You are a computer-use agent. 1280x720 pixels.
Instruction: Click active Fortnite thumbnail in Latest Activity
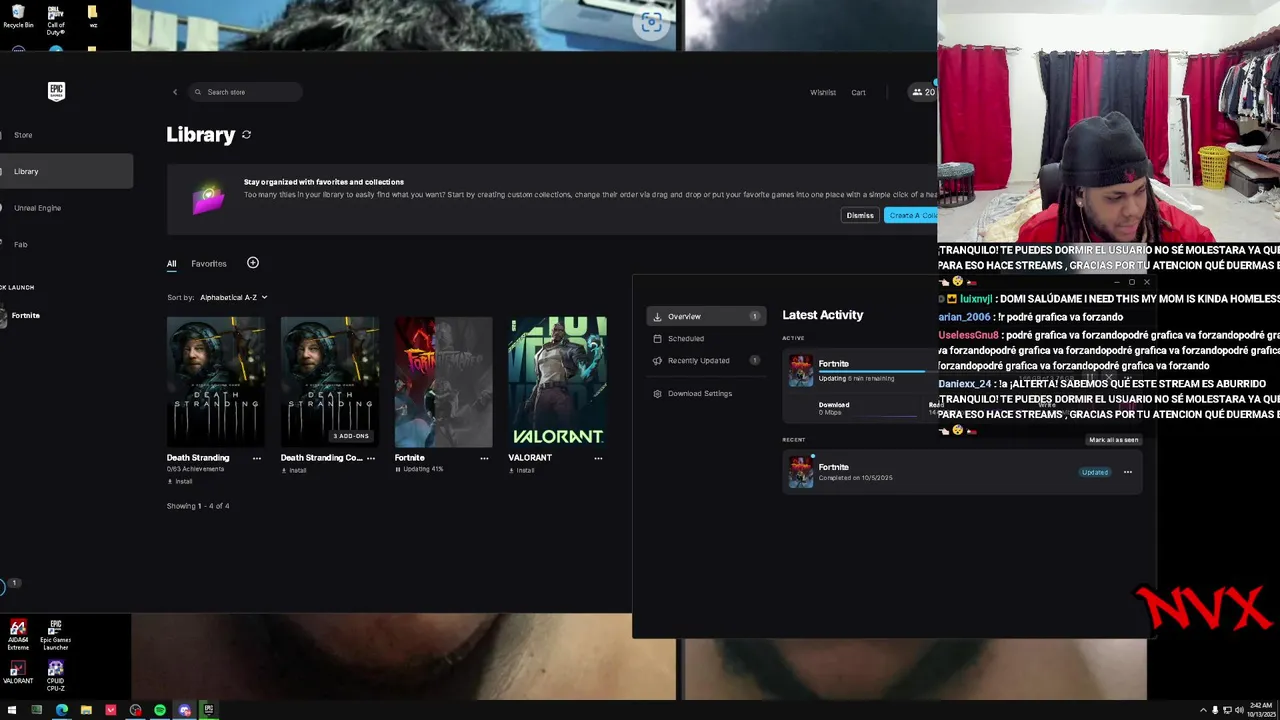[x=801, y=370]
